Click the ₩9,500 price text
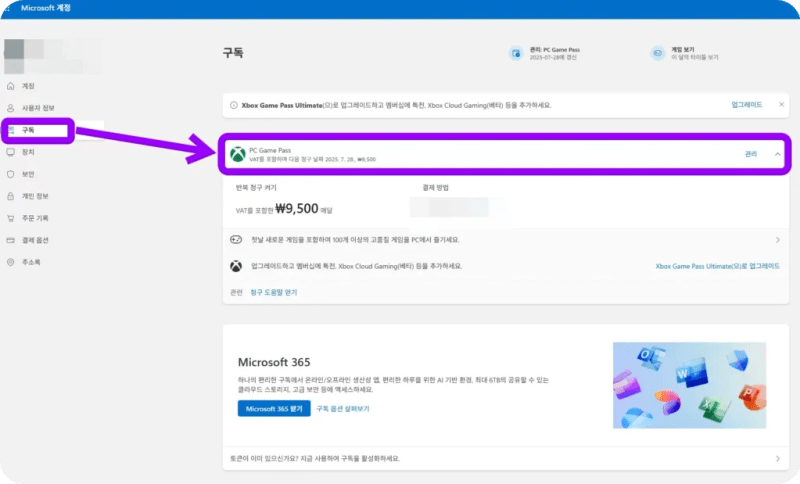The height and width of the screenshot is (484, 800). (x=296, y=209)
